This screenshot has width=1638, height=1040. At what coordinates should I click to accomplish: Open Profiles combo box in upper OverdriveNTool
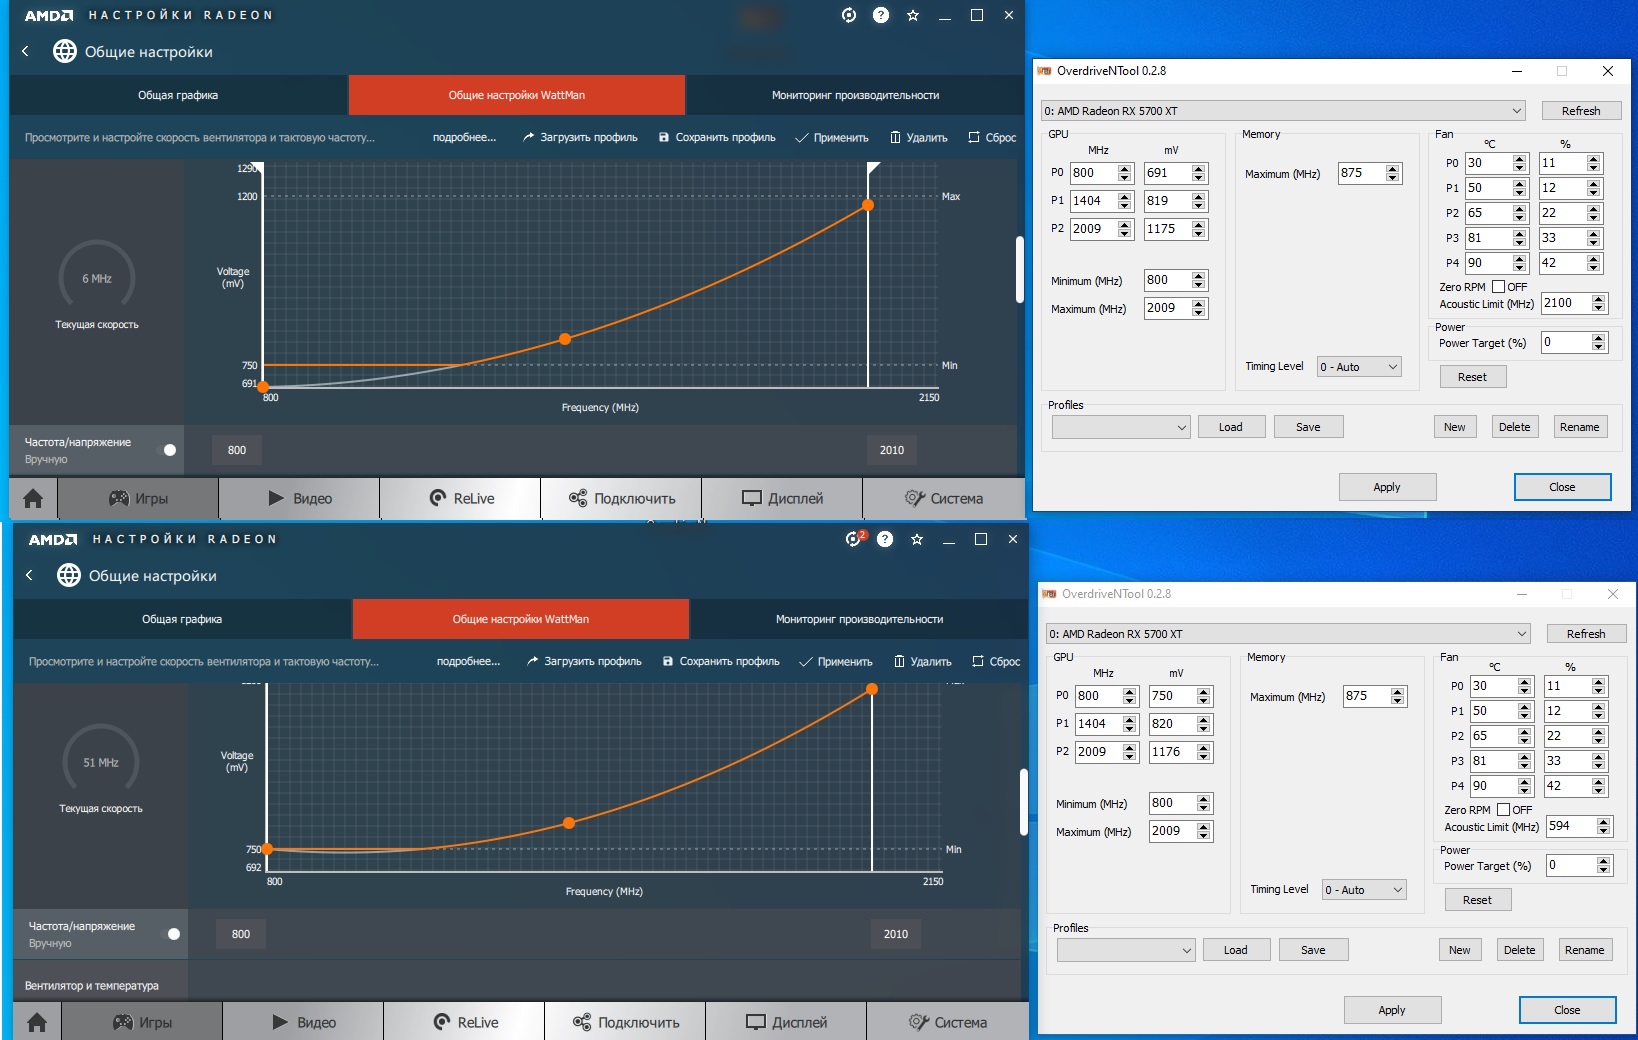1121,427
